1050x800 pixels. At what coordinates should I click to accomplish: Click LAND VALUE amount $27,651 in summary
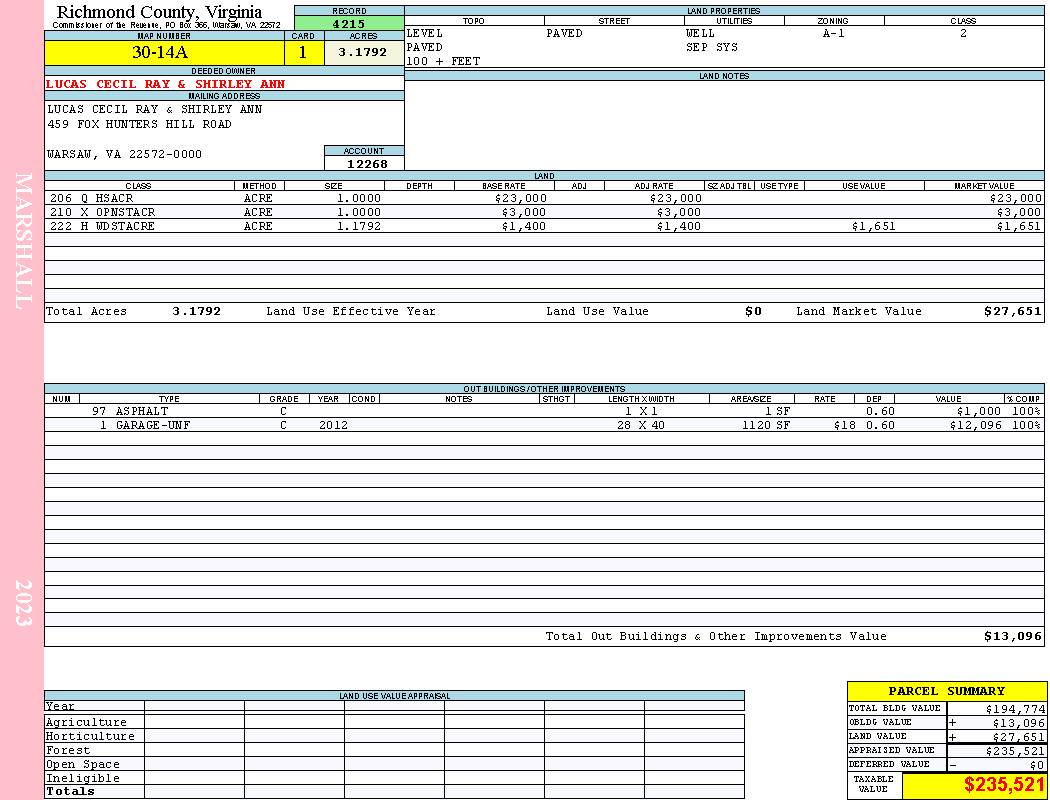(1018, 737)
